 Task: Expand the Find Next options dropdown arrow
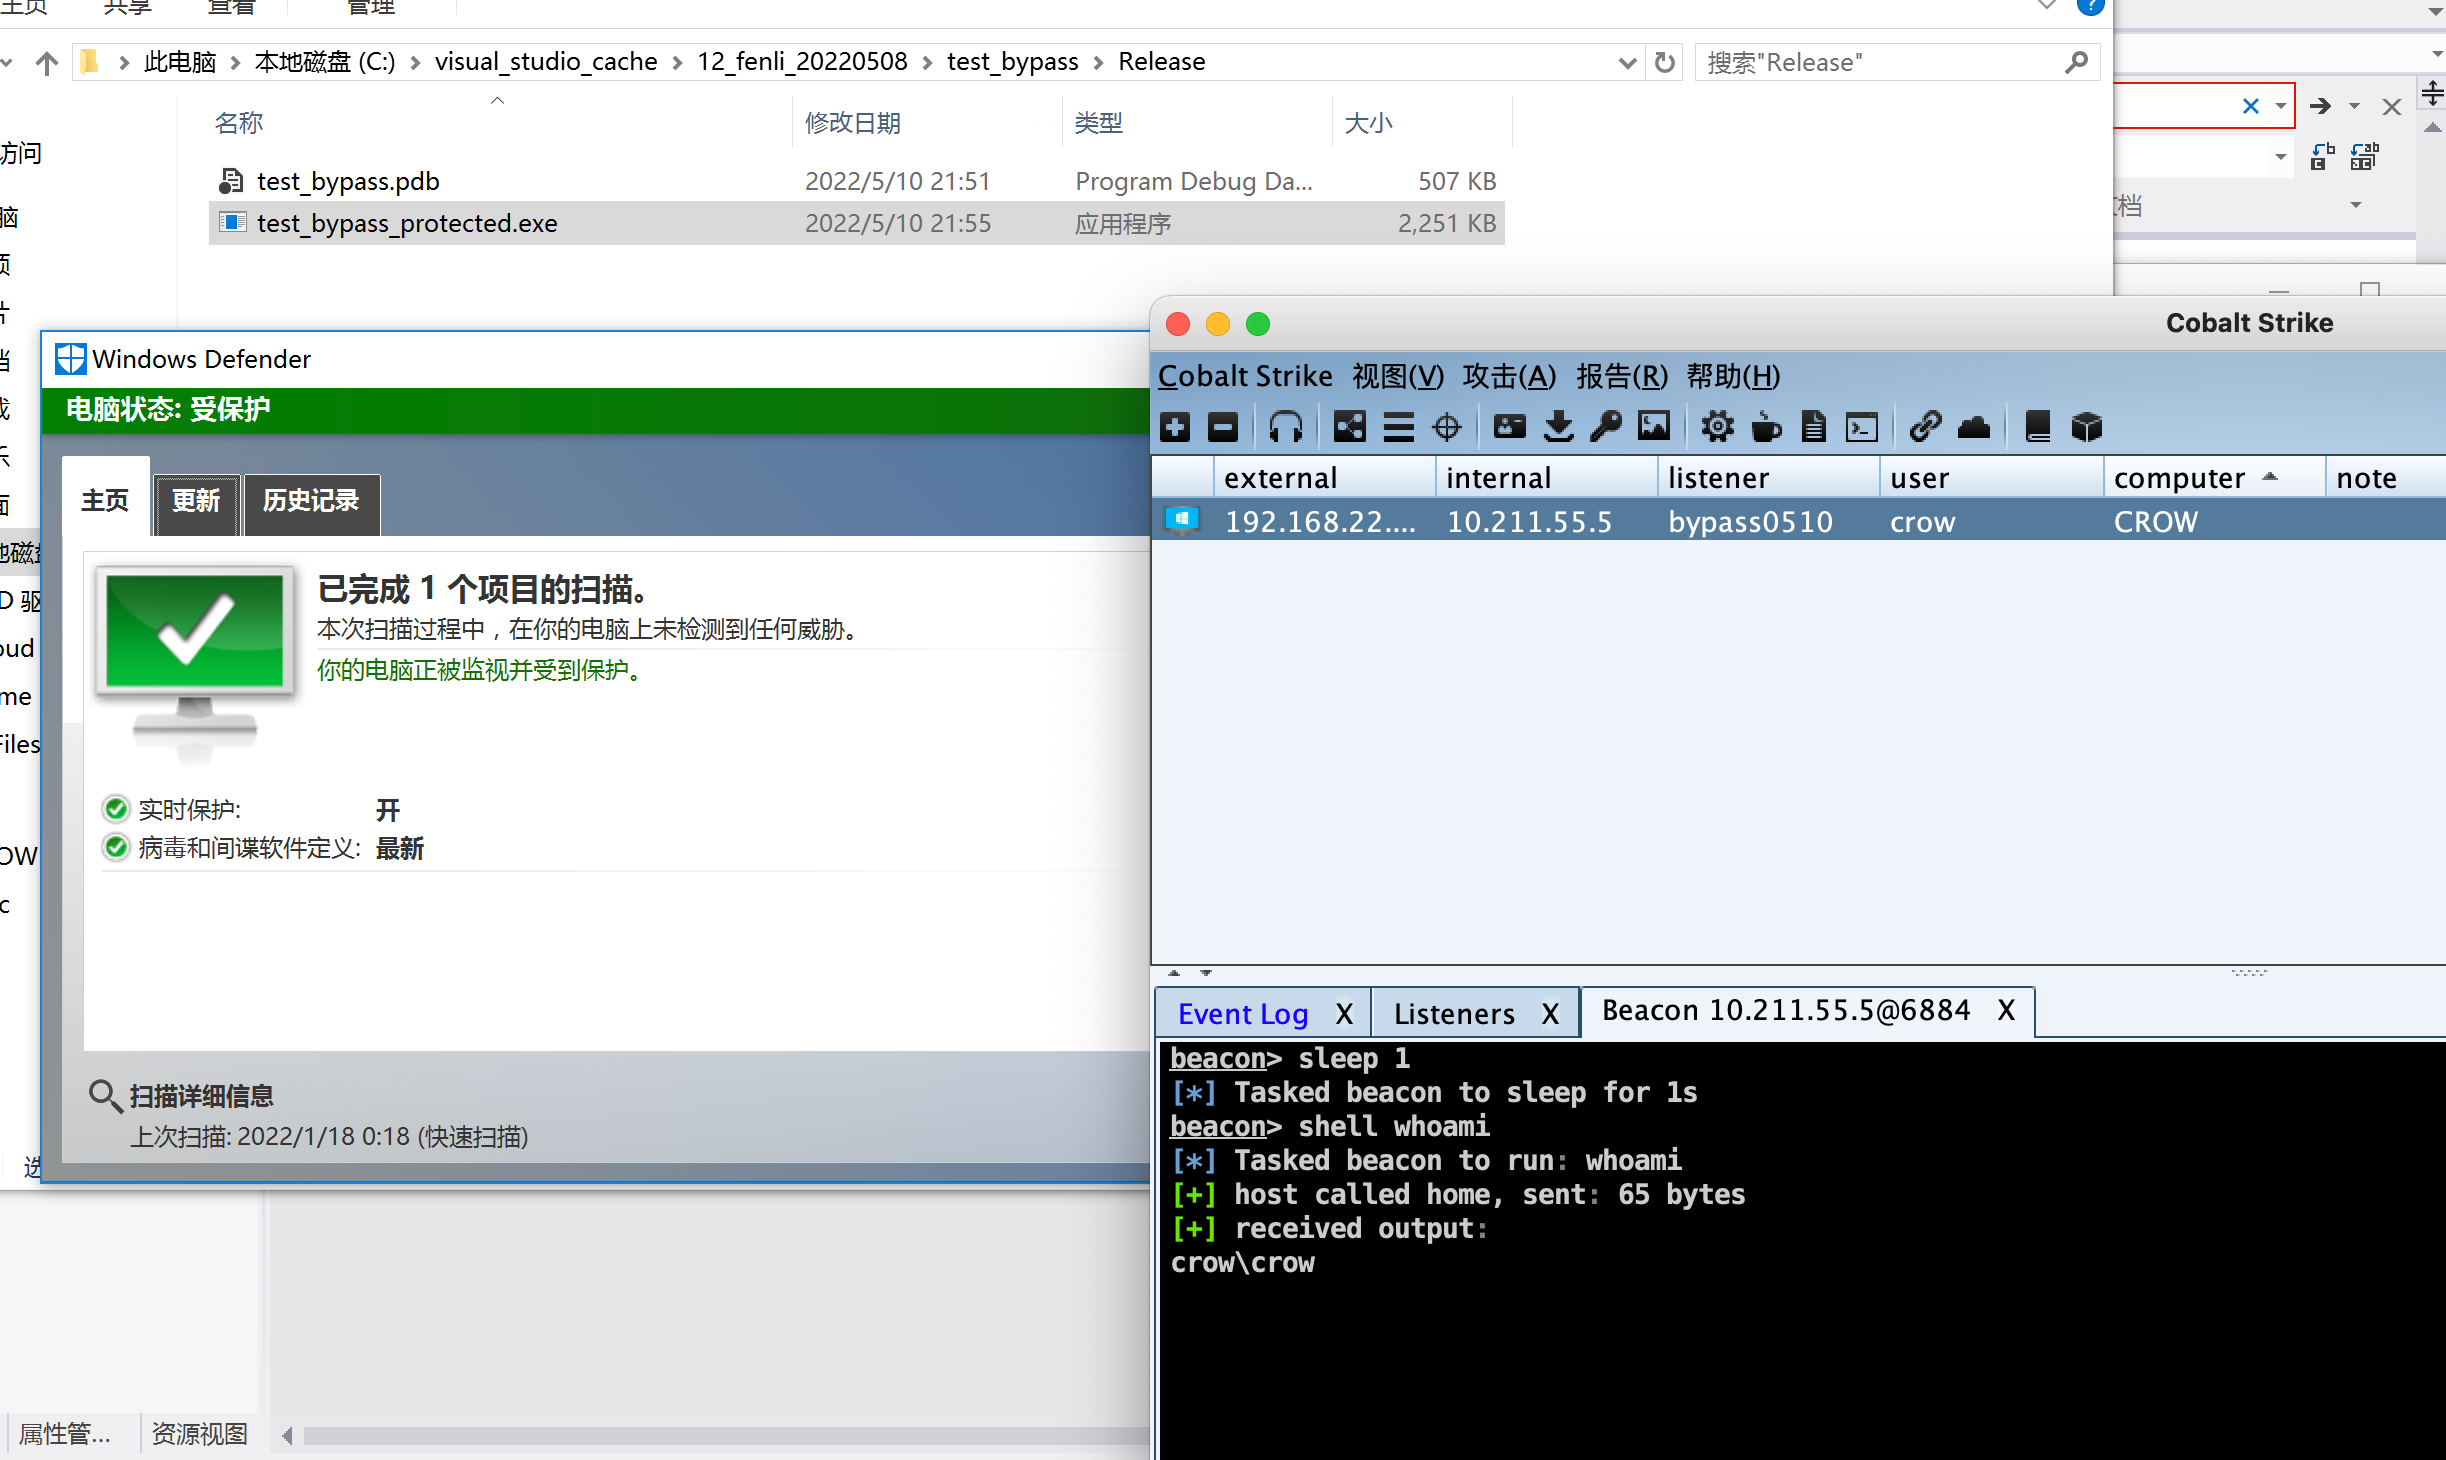click(x=2354, y=106)
